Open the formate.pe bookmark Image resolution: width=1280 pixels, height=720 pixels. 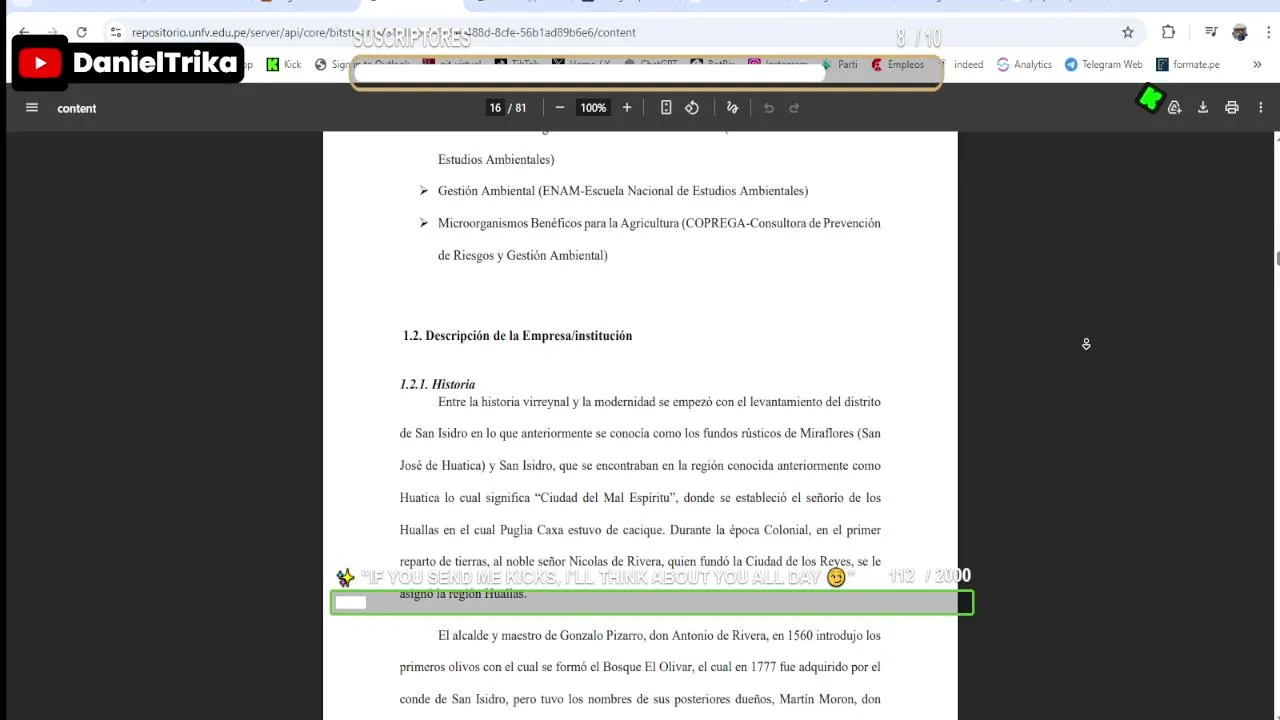point(1188,64)
